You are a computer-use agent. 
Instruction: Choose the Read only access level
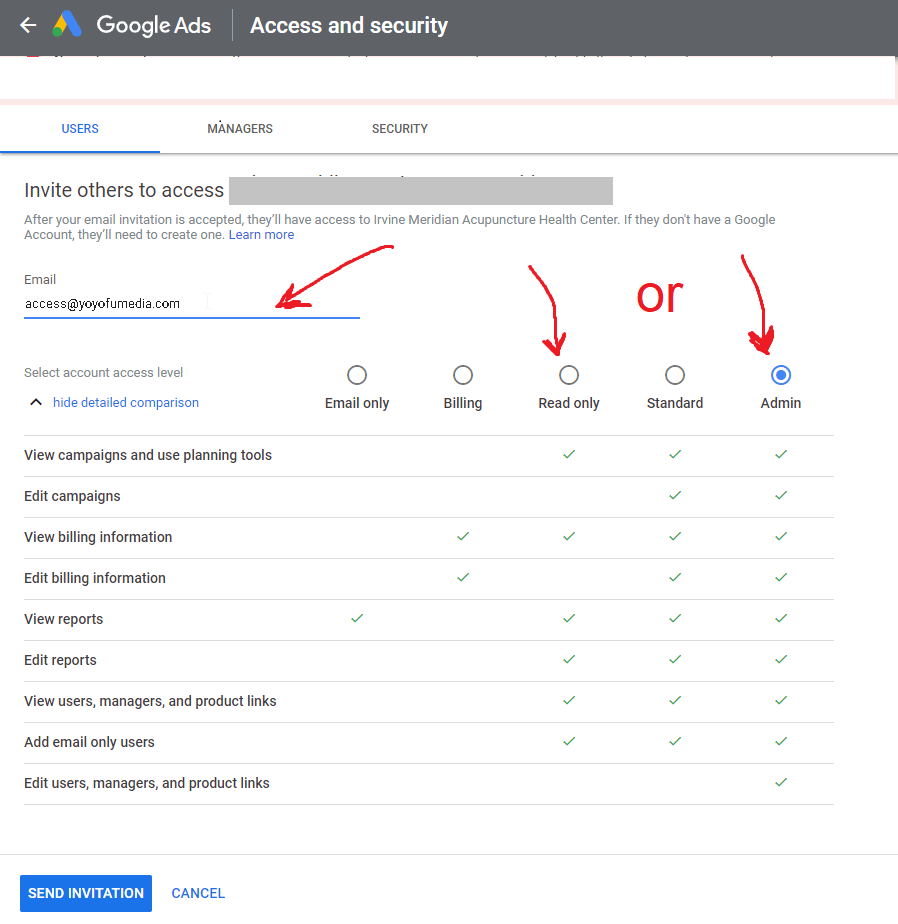[569, 375]
